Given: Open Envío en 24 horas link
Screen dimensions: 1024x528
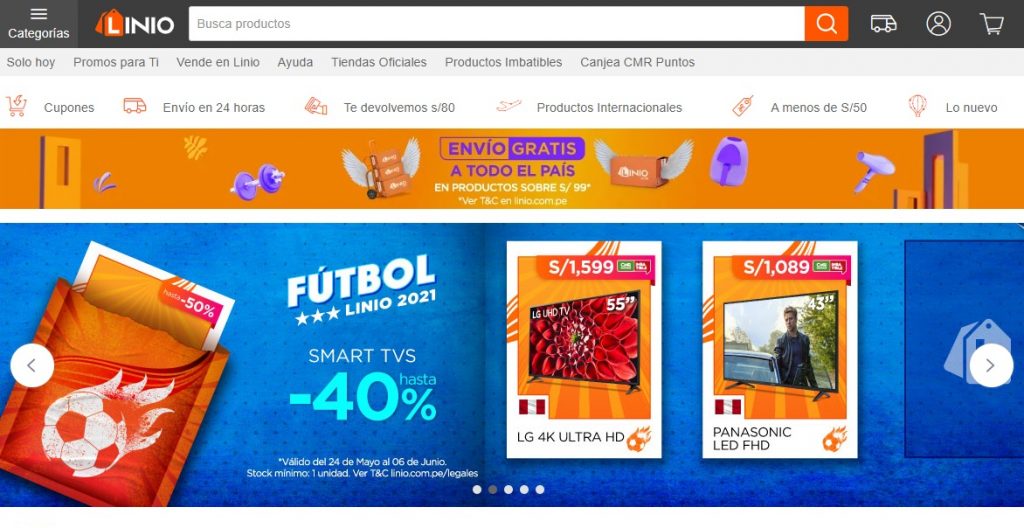Looking at the screenshot, I should coord(214,108).
